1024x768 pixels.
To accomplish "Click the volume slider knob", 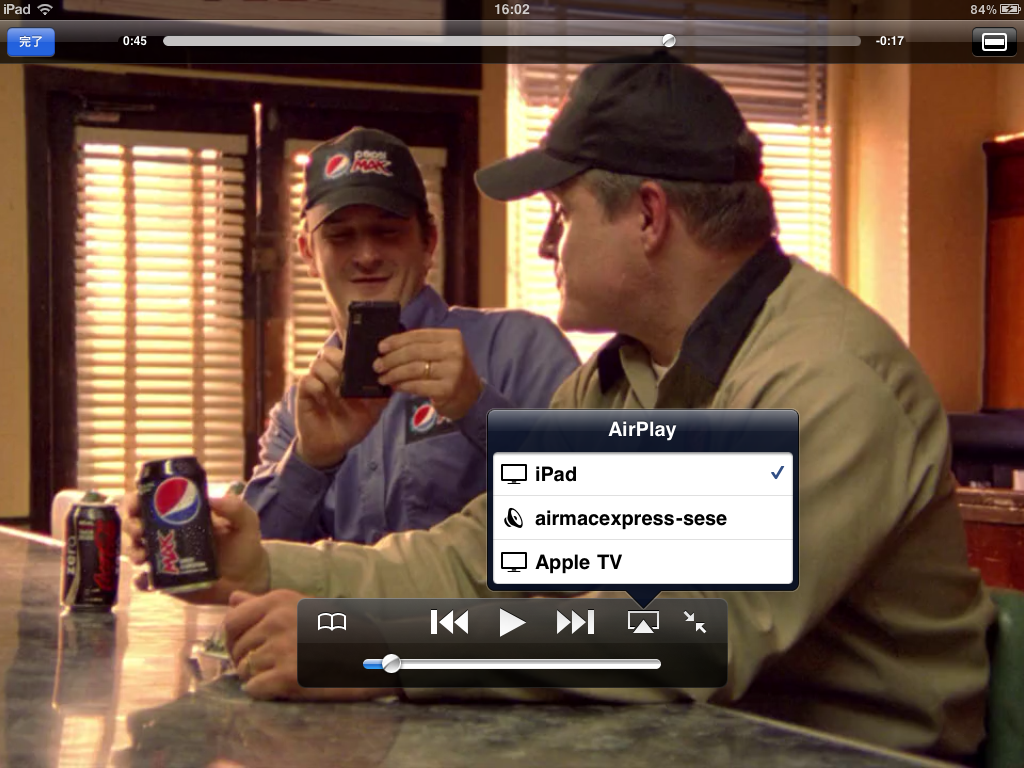I will point(391,664).
